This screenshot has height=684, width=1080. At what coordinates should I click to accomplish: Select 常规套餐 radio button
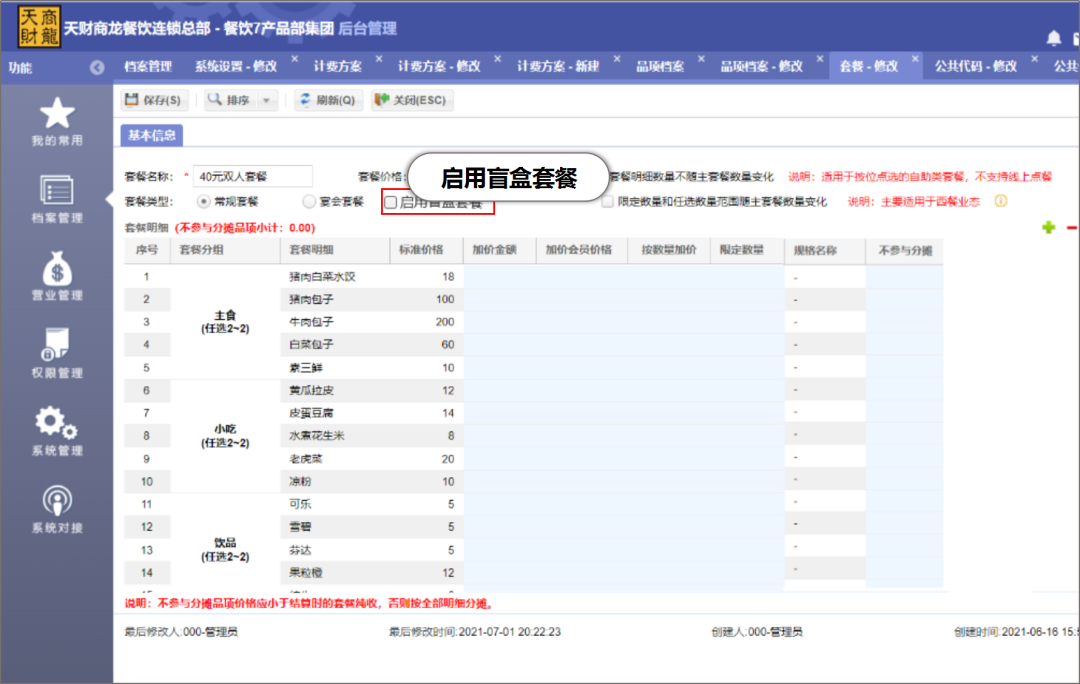tap(203, 202)
